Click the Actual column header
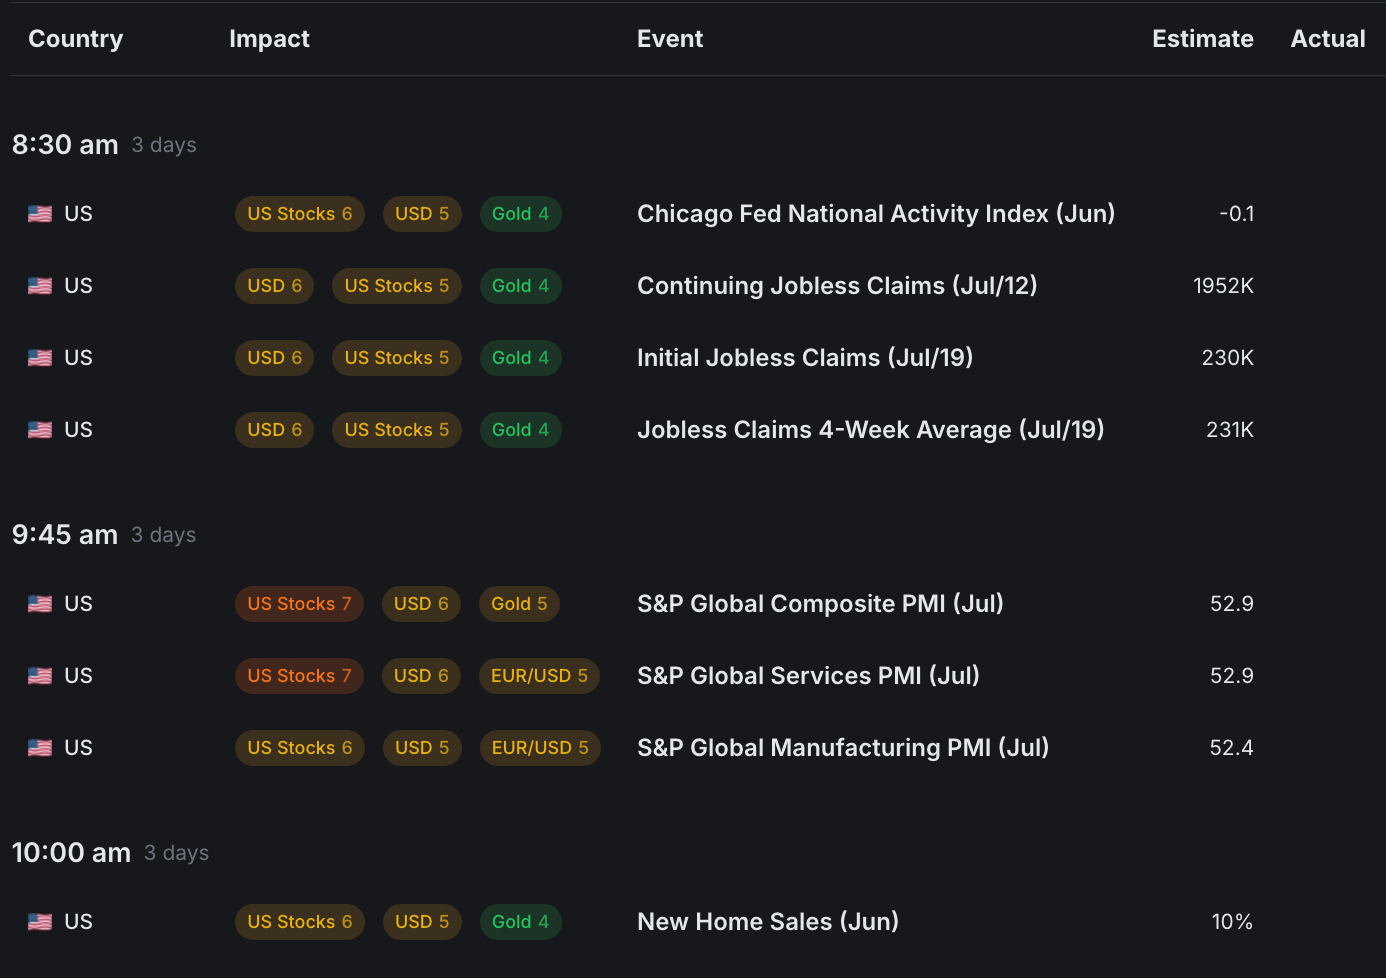Viewport: 1386px width, 978px height. (x=1327, y=39)
